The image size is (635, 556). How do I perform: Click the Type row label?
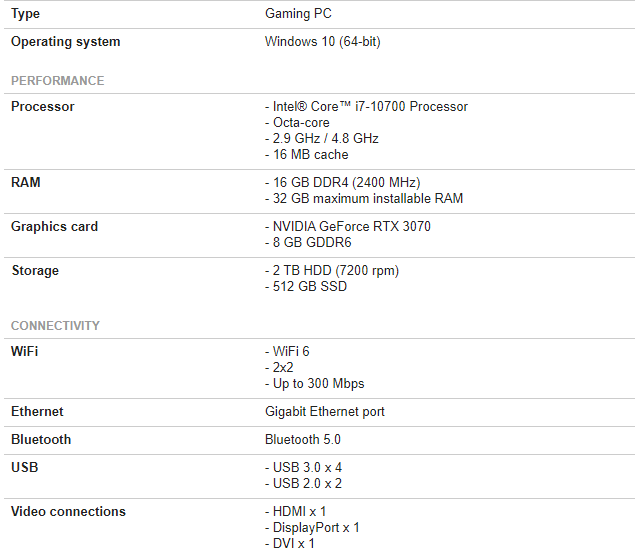tap(25, 14)
